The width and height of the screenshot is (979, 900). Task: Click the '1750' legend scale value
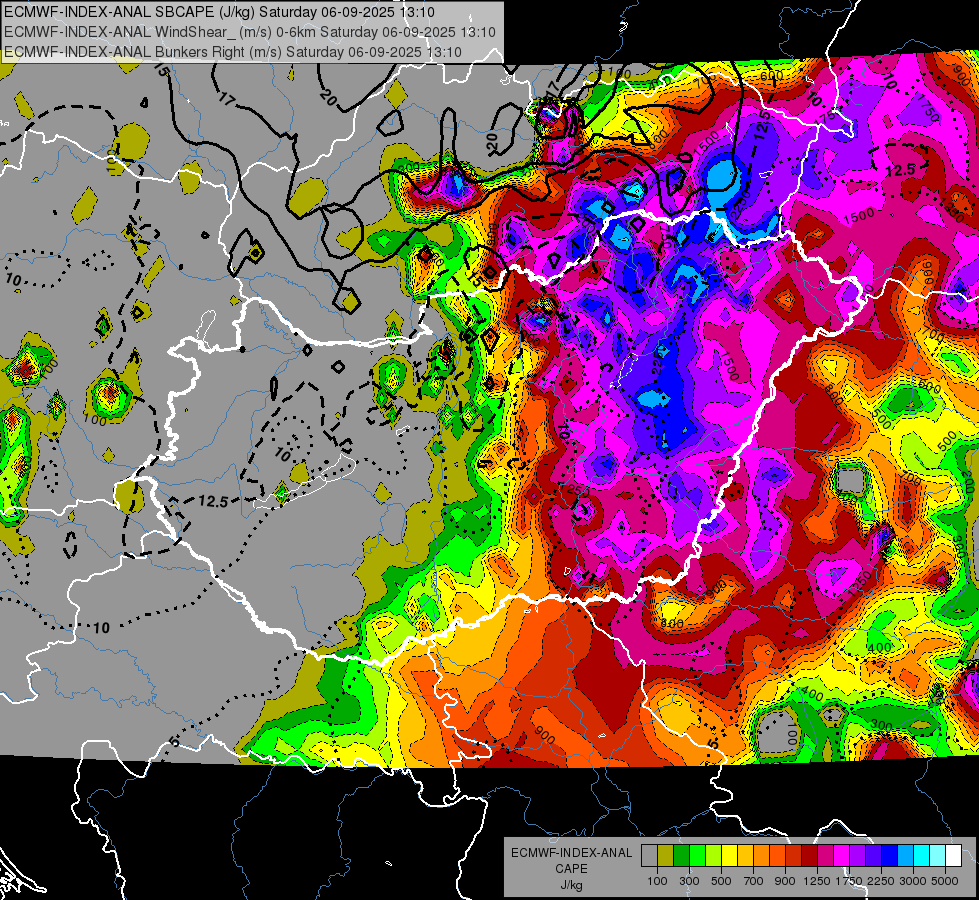pyautogui.click(x=849, y=881)
